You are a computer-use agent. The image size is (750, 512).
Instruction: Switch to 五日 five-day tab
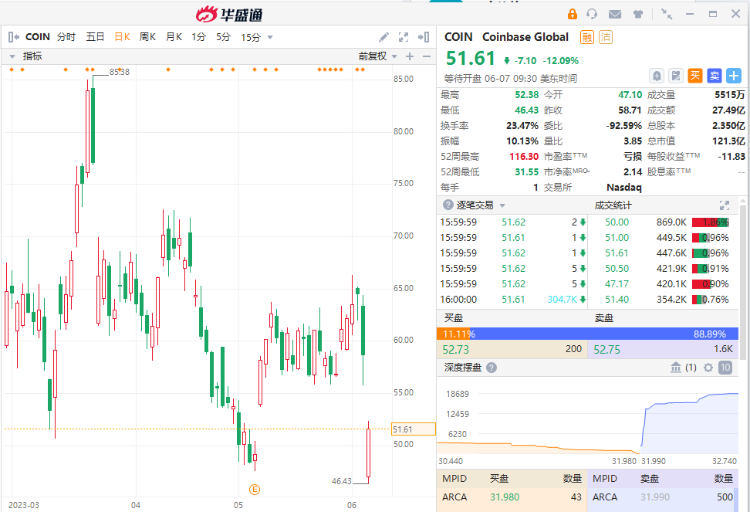pos(95,37)
